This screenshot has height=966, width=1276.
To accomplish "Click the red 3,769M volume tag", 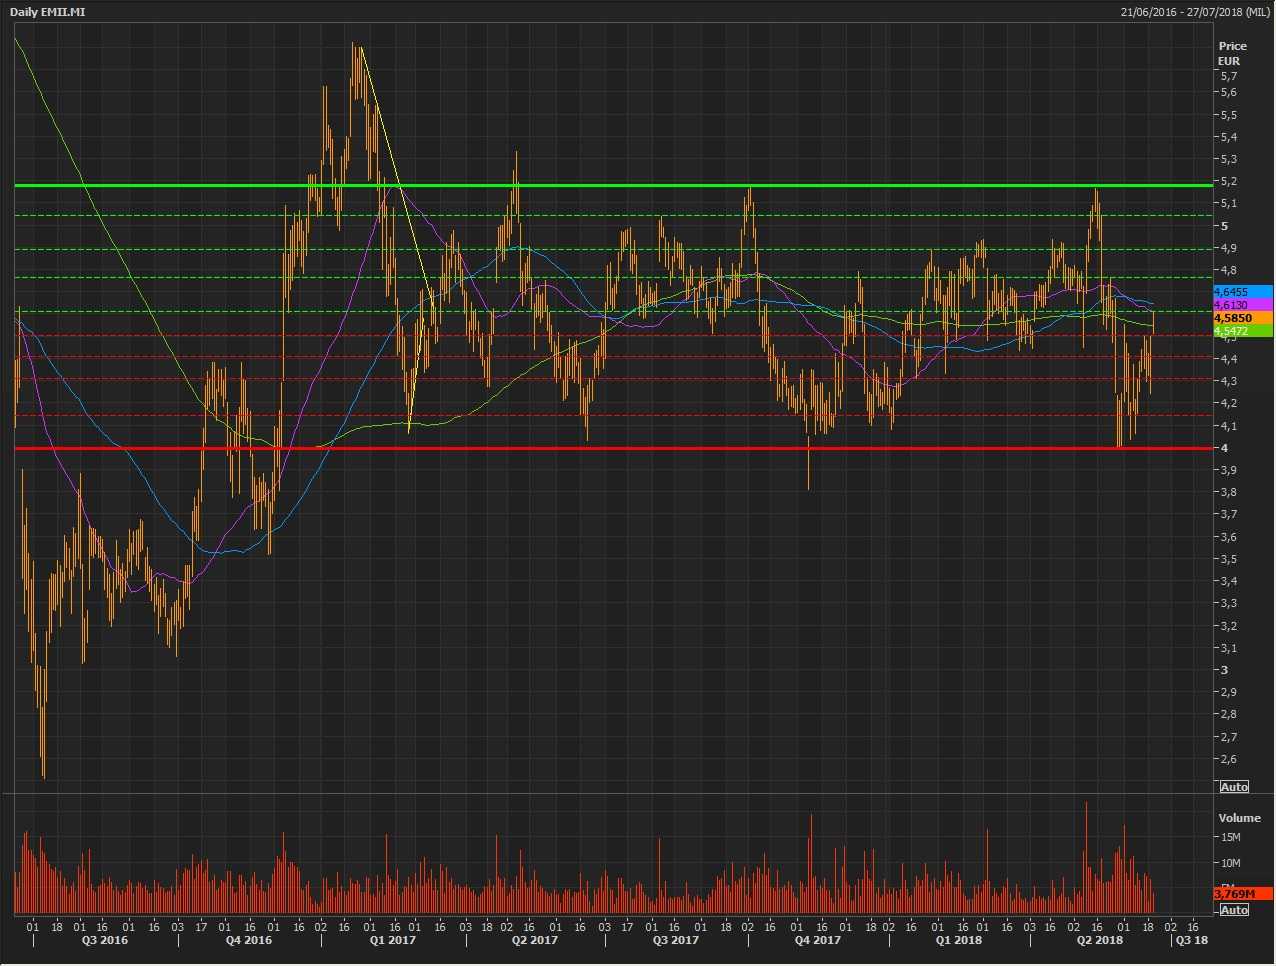I will pyautogui.click(x=1241, y=893).
